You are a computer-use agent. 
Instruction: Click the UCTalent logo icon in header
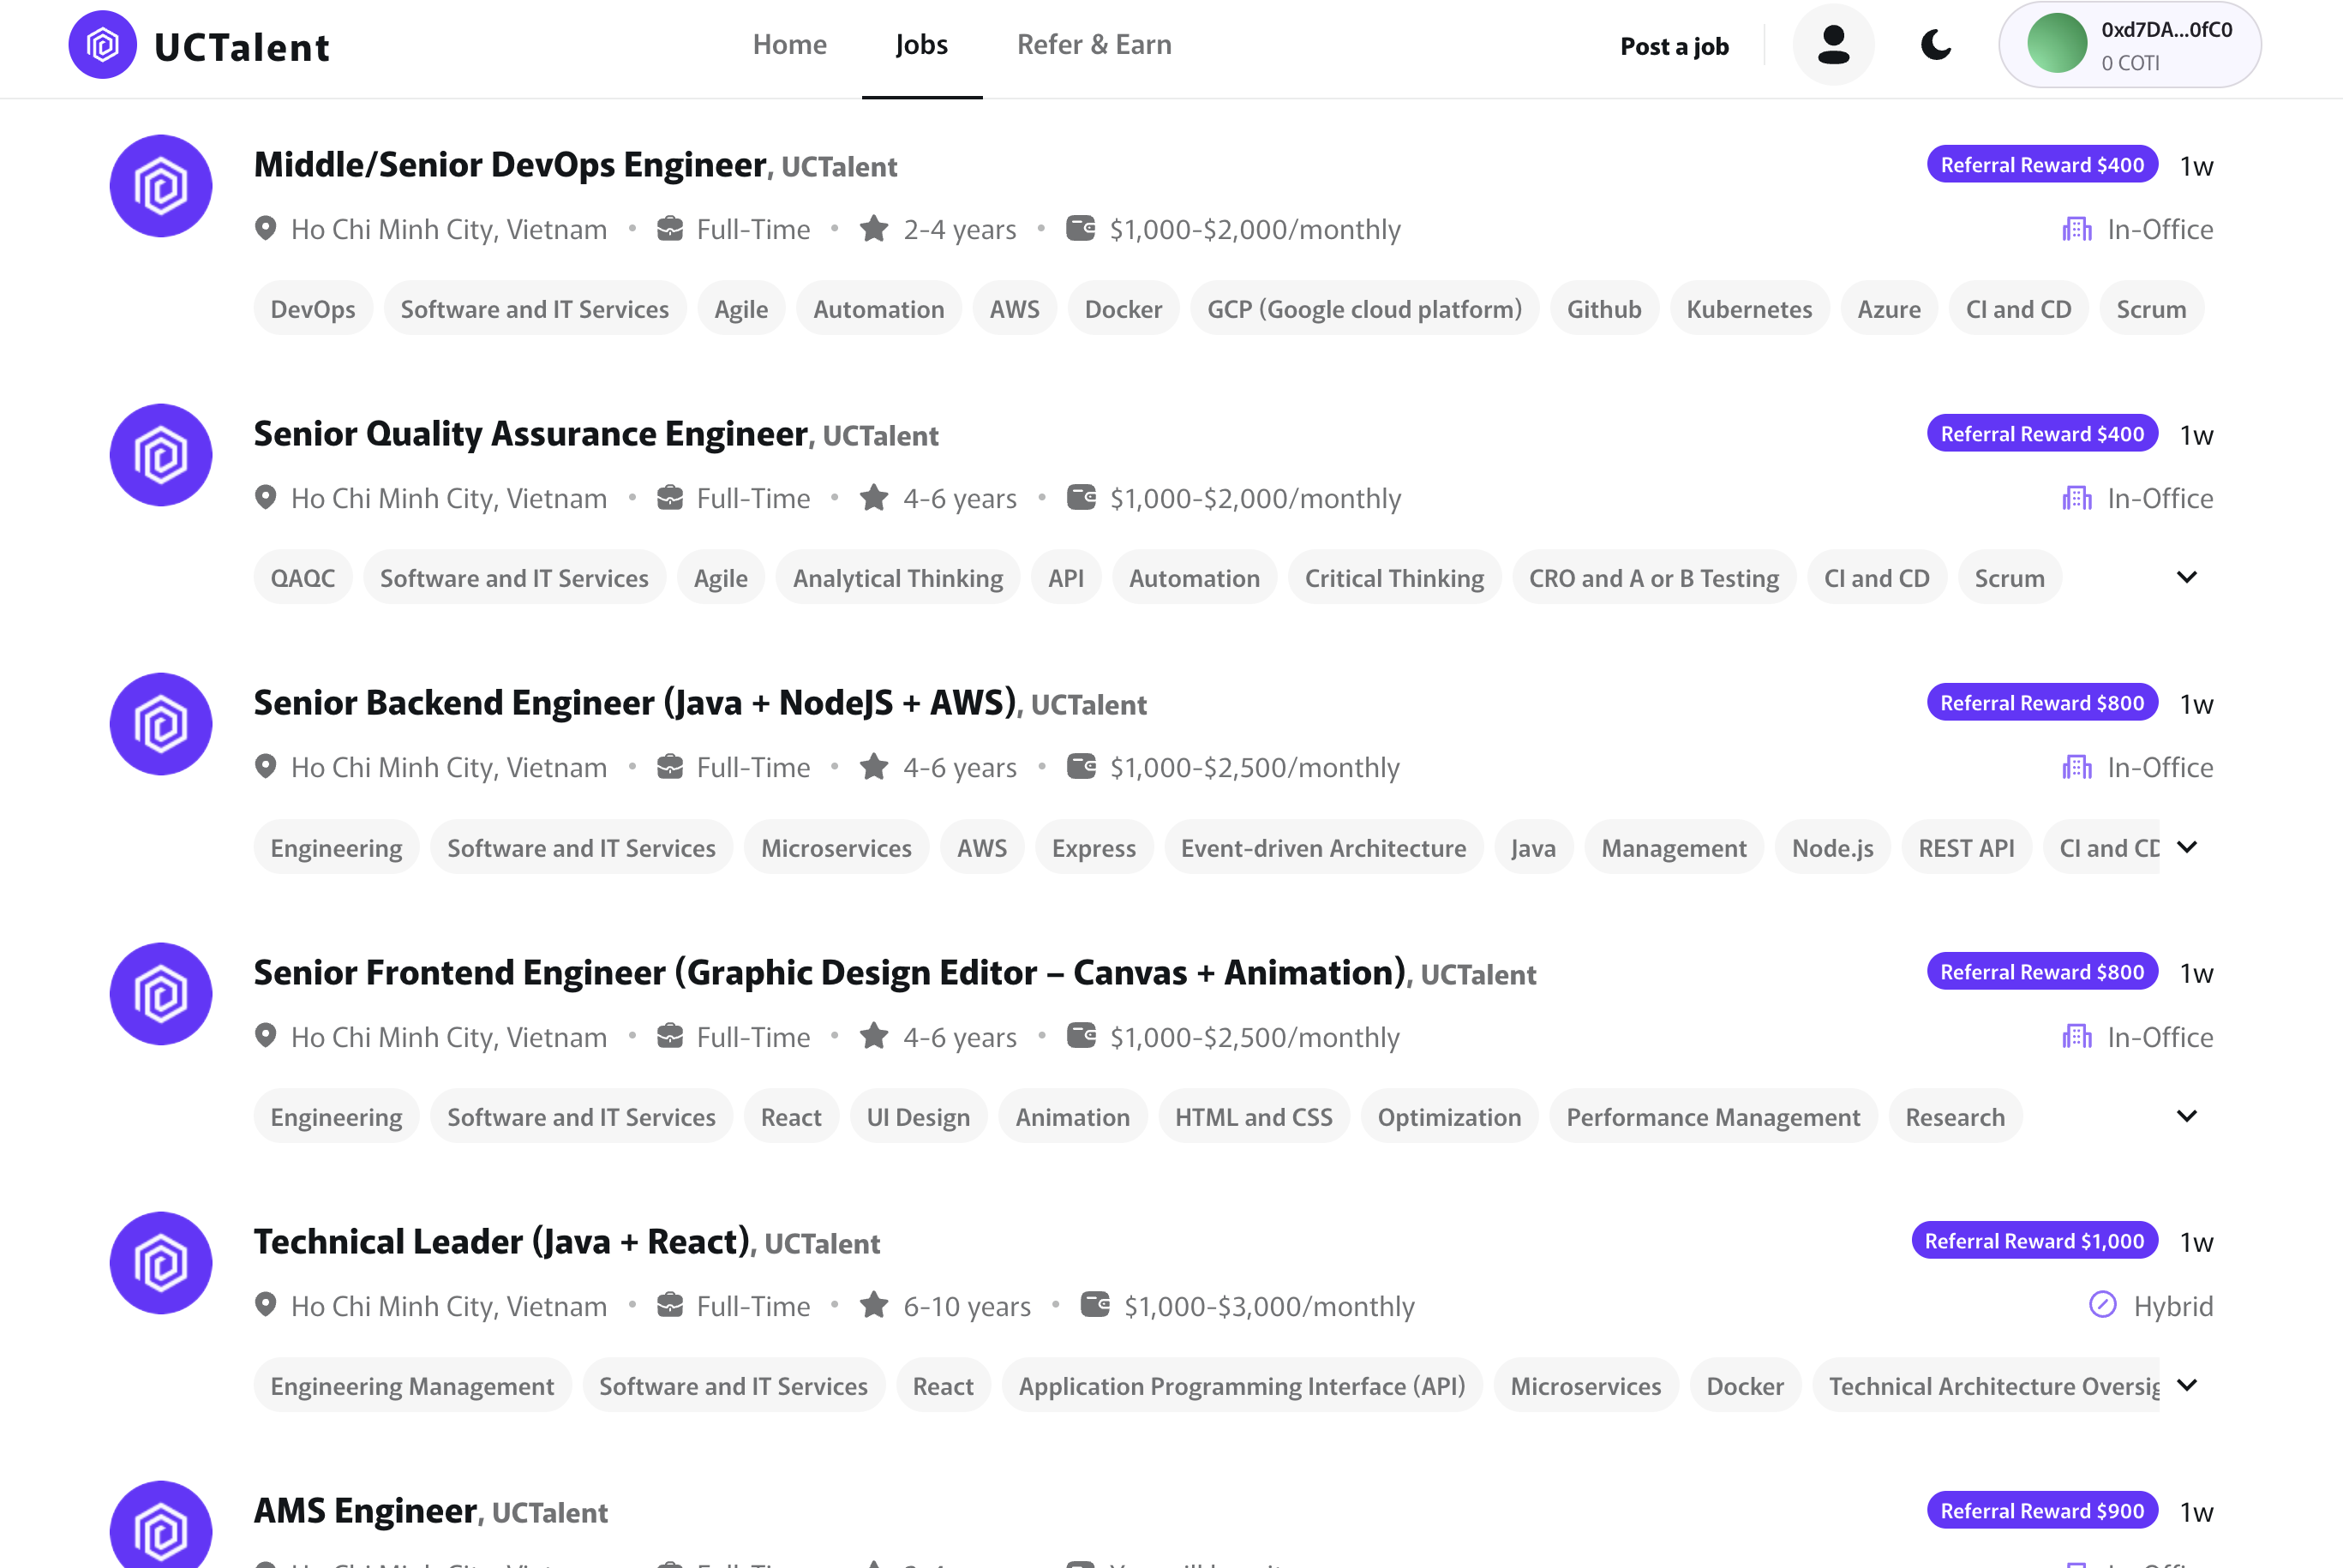click(x=102, y=45)
